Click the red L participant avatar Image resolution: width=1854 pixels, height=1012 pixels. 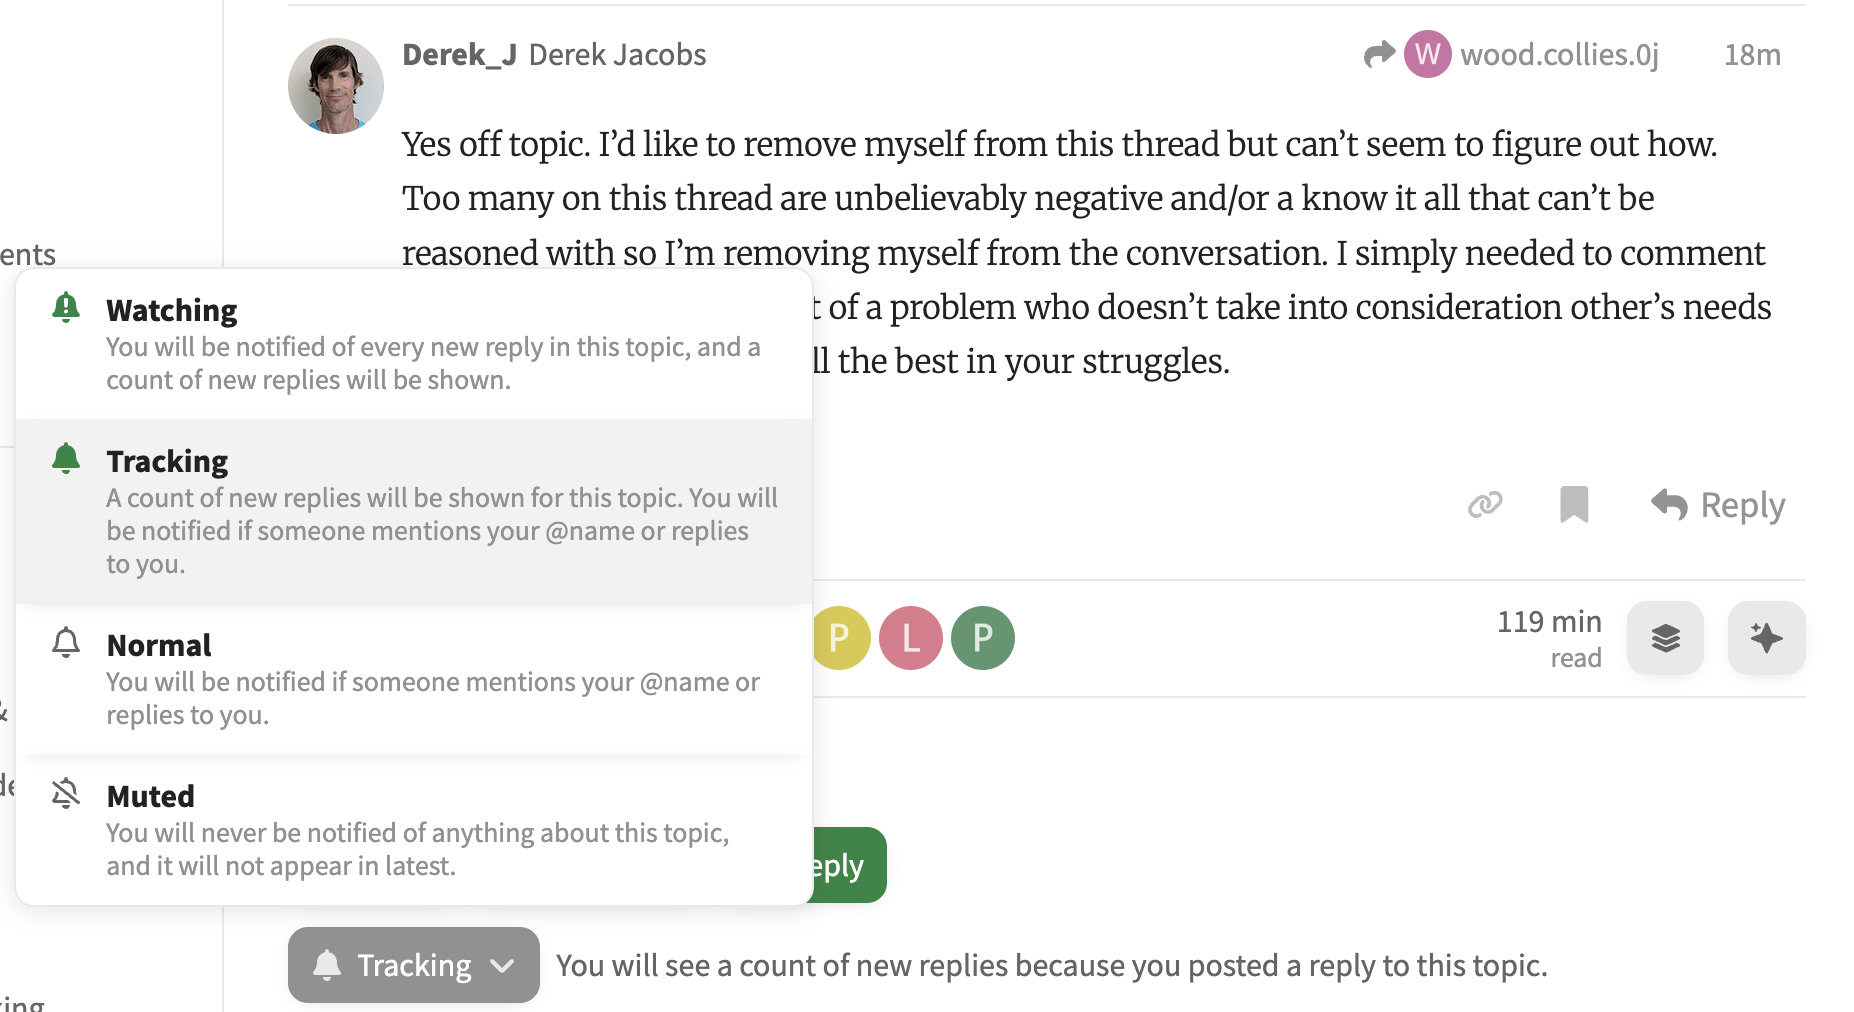(x=911, y=638)
